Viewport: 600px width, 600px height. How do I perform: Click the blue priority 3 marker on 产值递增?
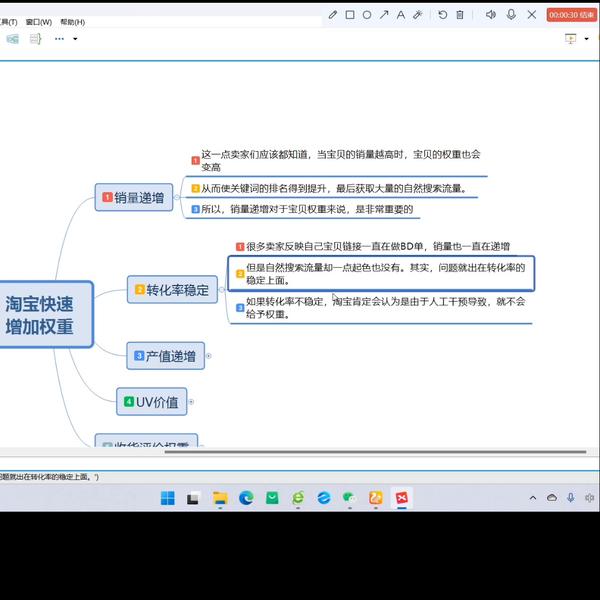pos(139,355)
